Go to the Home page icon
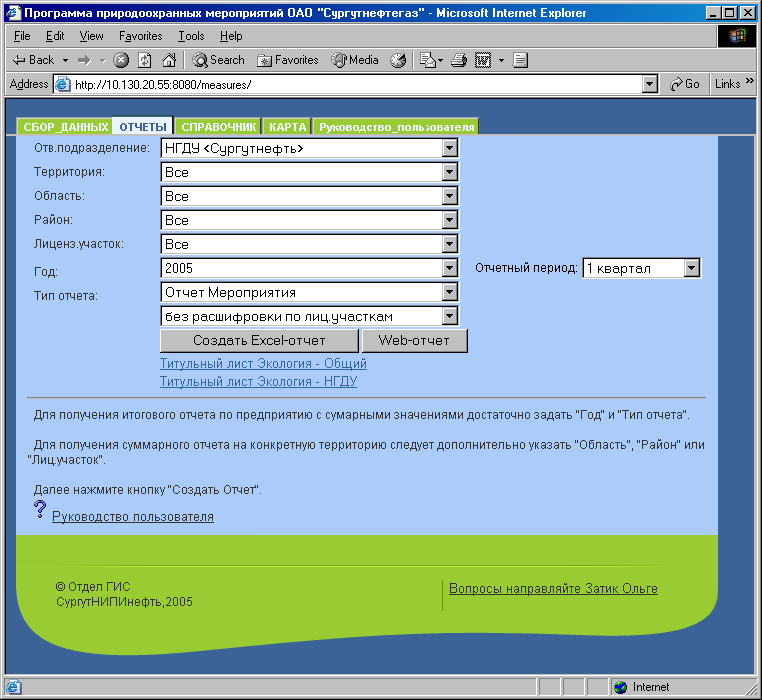The image size is (762, 700). [169, 60]
